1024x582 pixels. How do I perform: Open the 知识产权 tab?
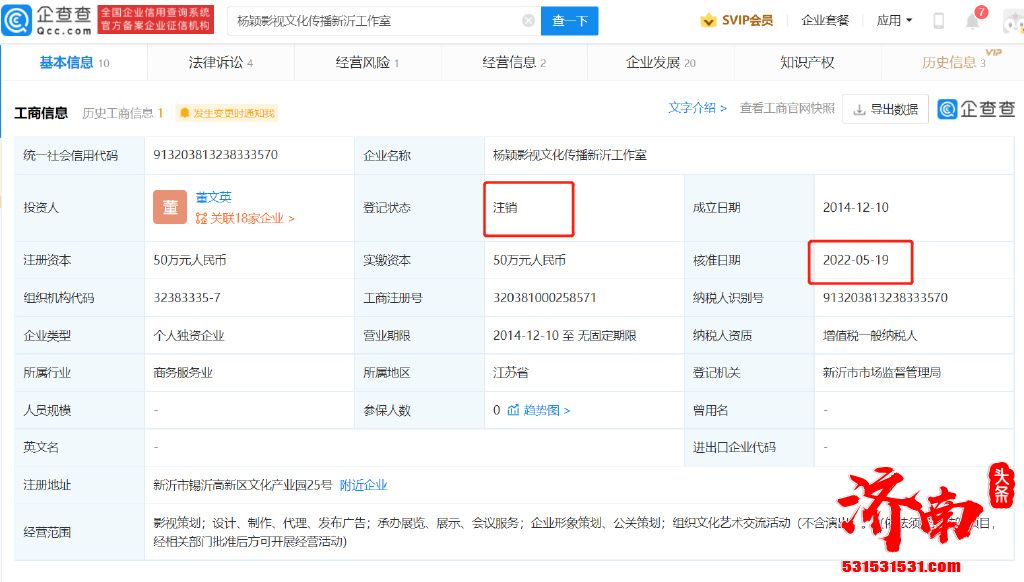click(807, 62)
